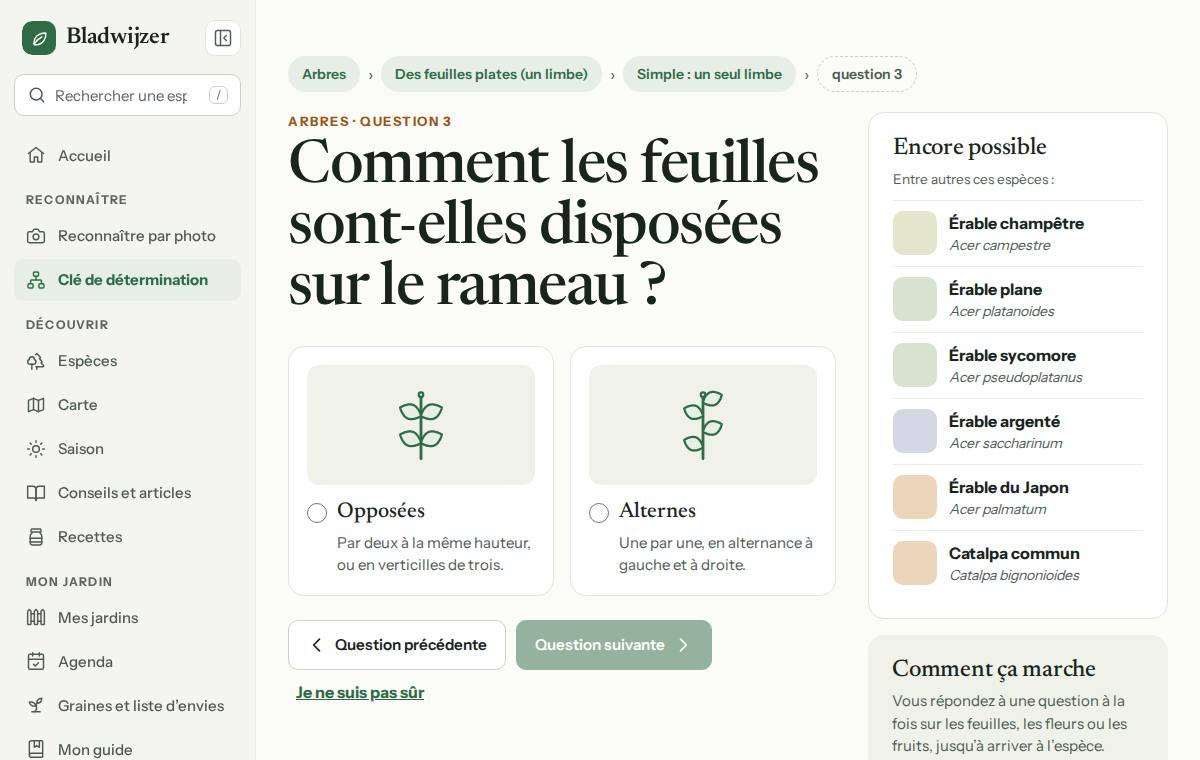1200x760 pixels.
Task: Click the Mes jardins fence icon
Action: [36, 618]
